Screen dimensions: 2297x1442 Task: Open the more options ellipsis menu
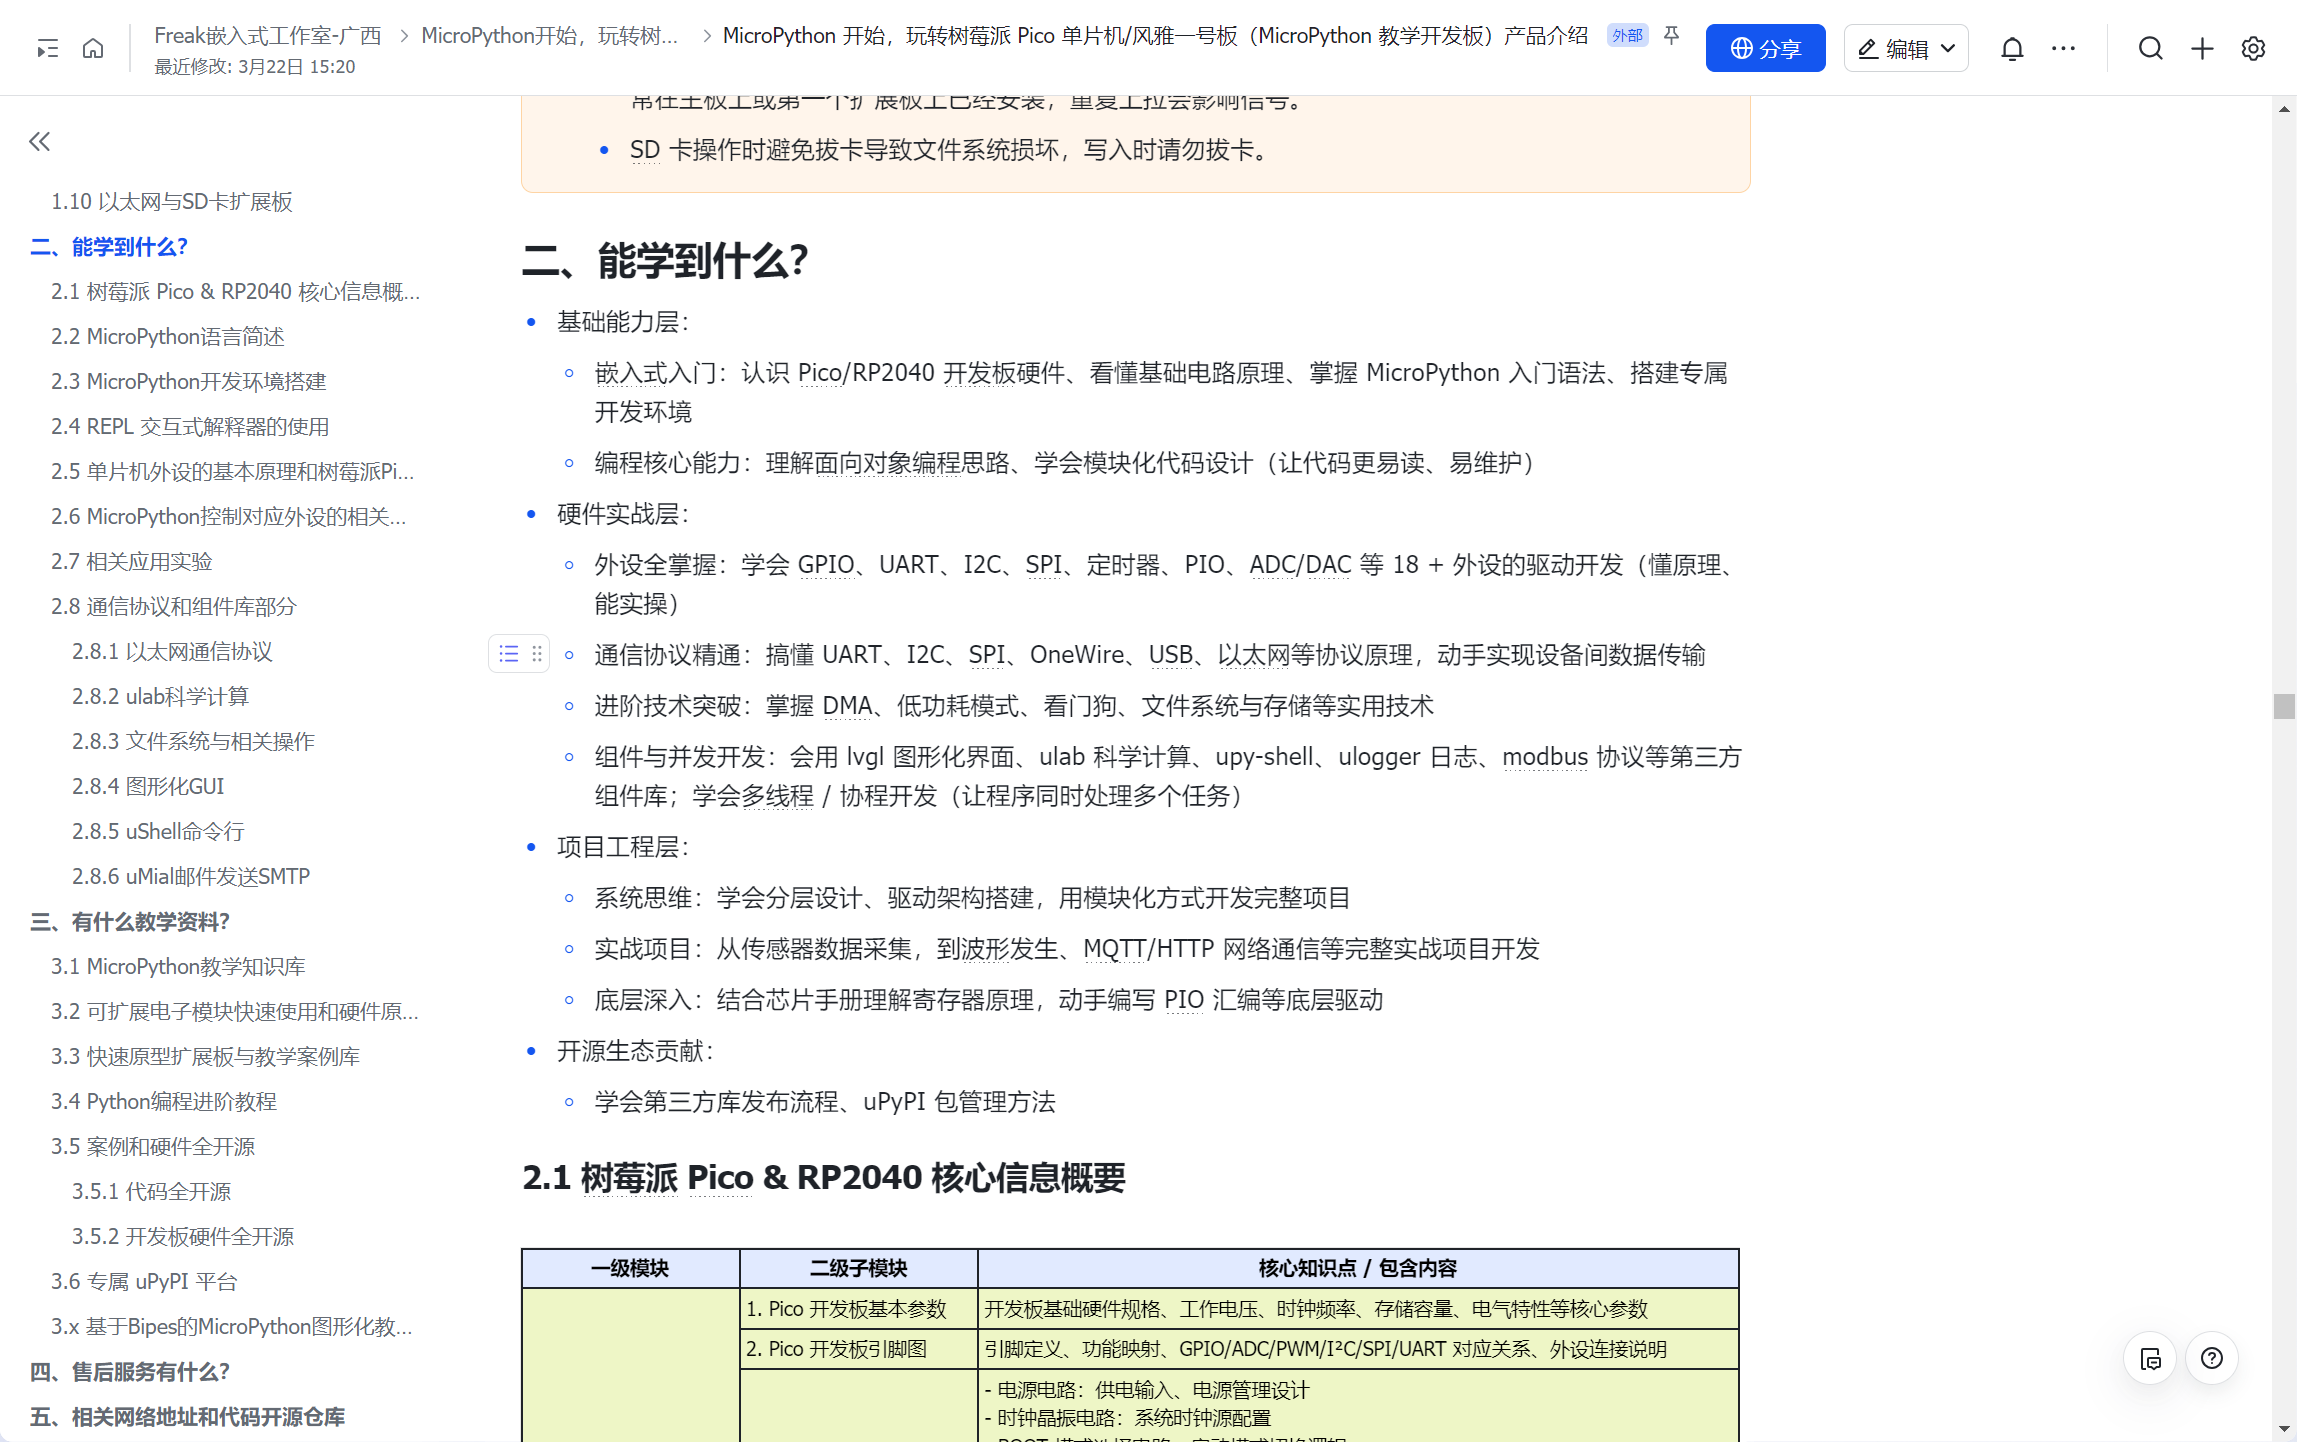[x=2063, y=48]
